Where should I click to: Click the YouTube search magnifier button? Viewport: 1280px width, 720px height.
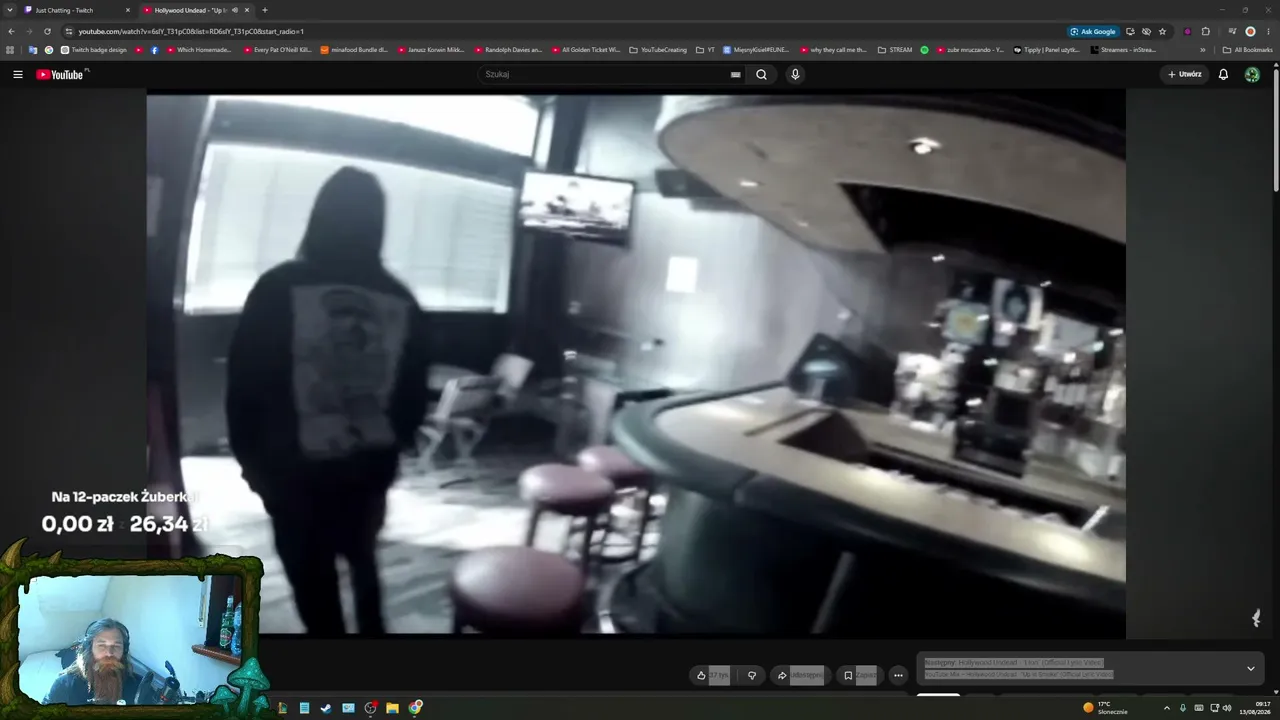[x=761, y=74]
